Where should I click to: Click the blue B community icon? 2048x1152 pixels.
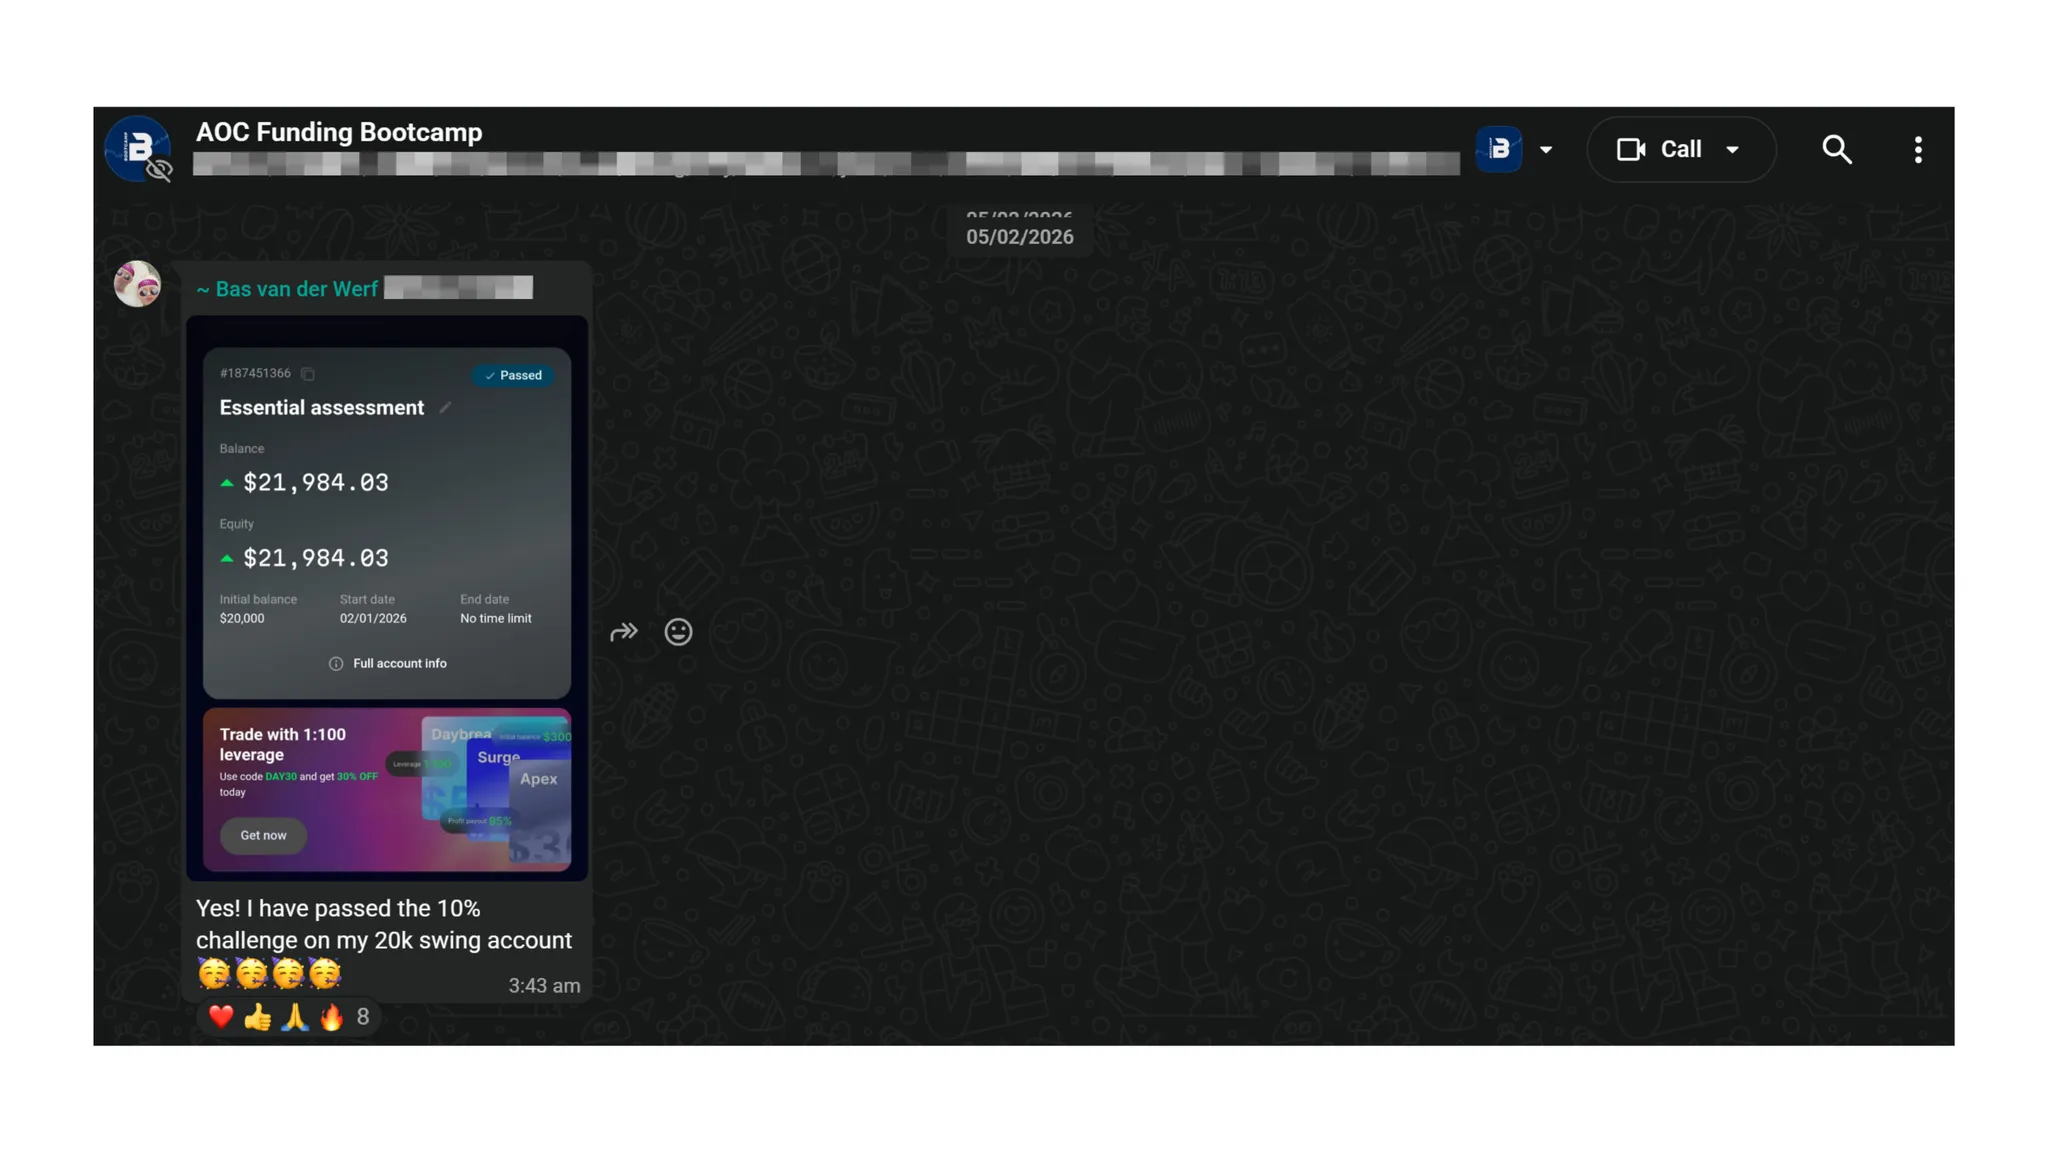(1498, 150)
